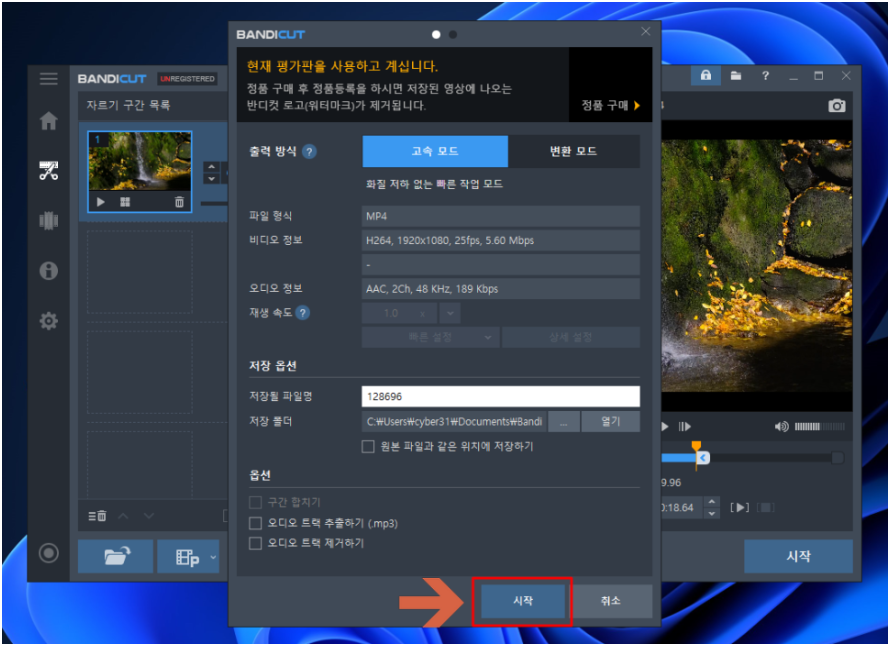Switch to 변환 모드 tab
The height and width of the screenshot is (646, 890).
(x=573, y=151)
